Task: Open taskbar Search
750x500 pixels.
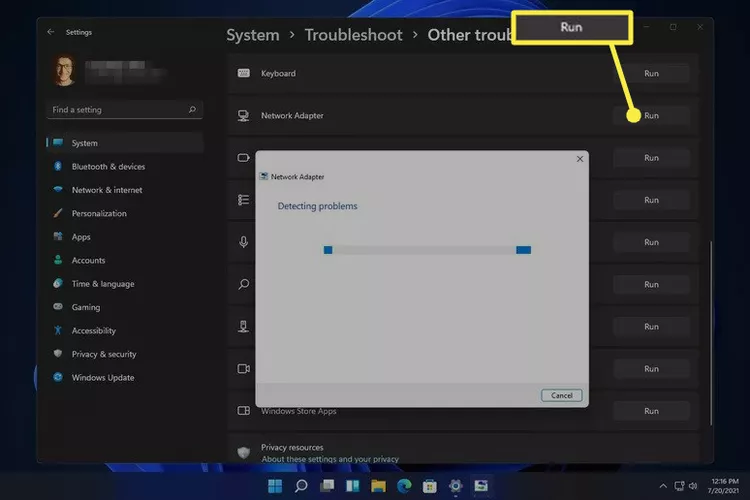Action: [x=301, y=486]
